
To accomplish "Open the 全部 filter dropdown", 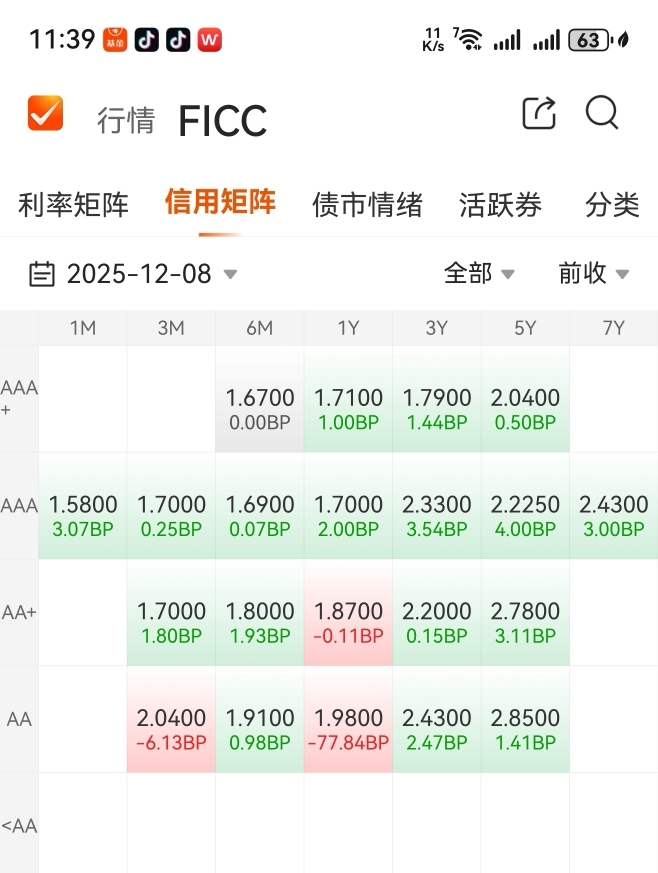I will click(479, 273).
